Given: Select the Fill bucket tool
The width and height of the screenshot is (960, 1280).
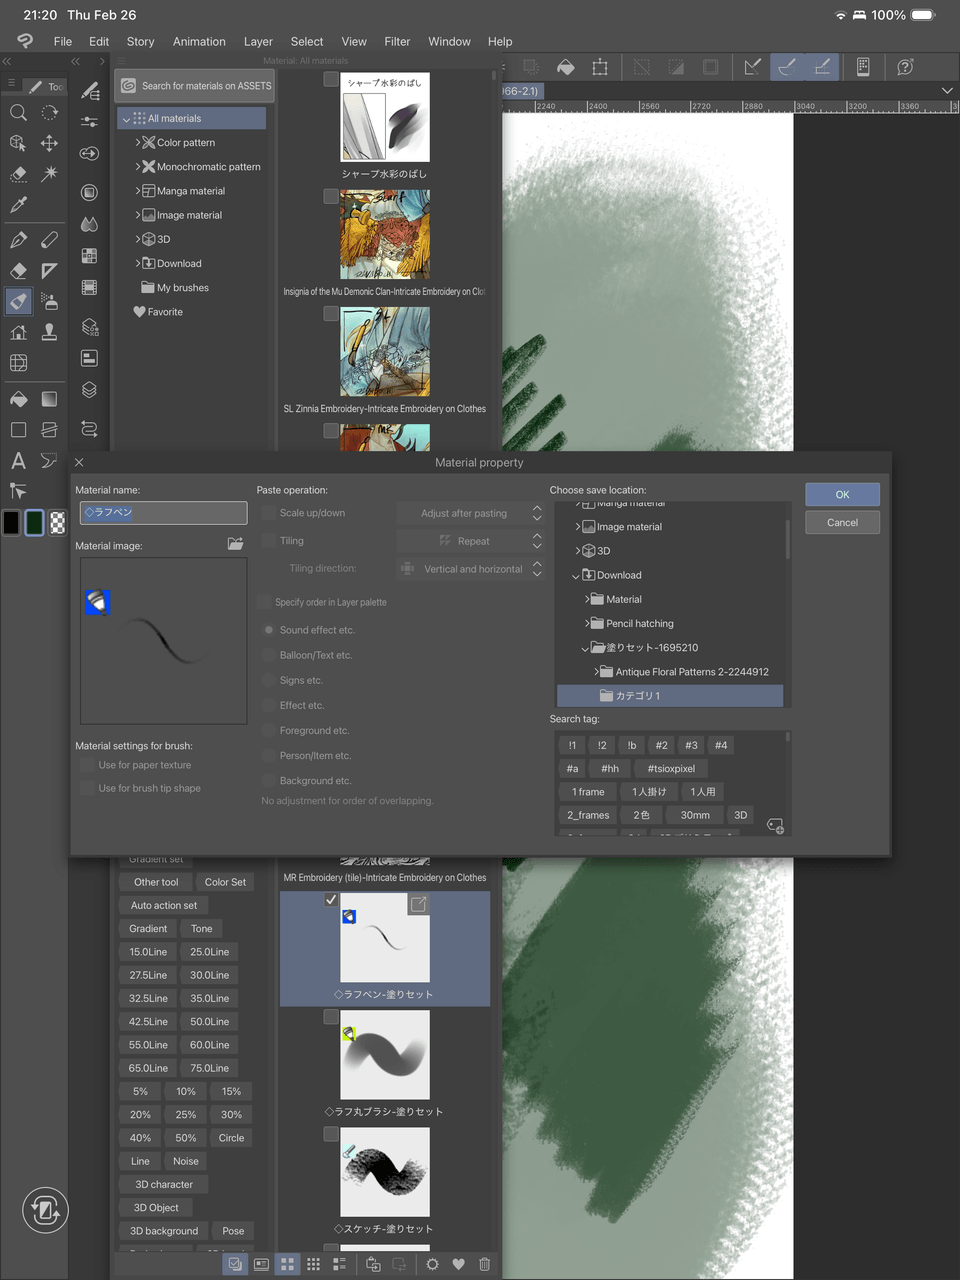Looking at the screenshot, I should [x=18, y=399].
